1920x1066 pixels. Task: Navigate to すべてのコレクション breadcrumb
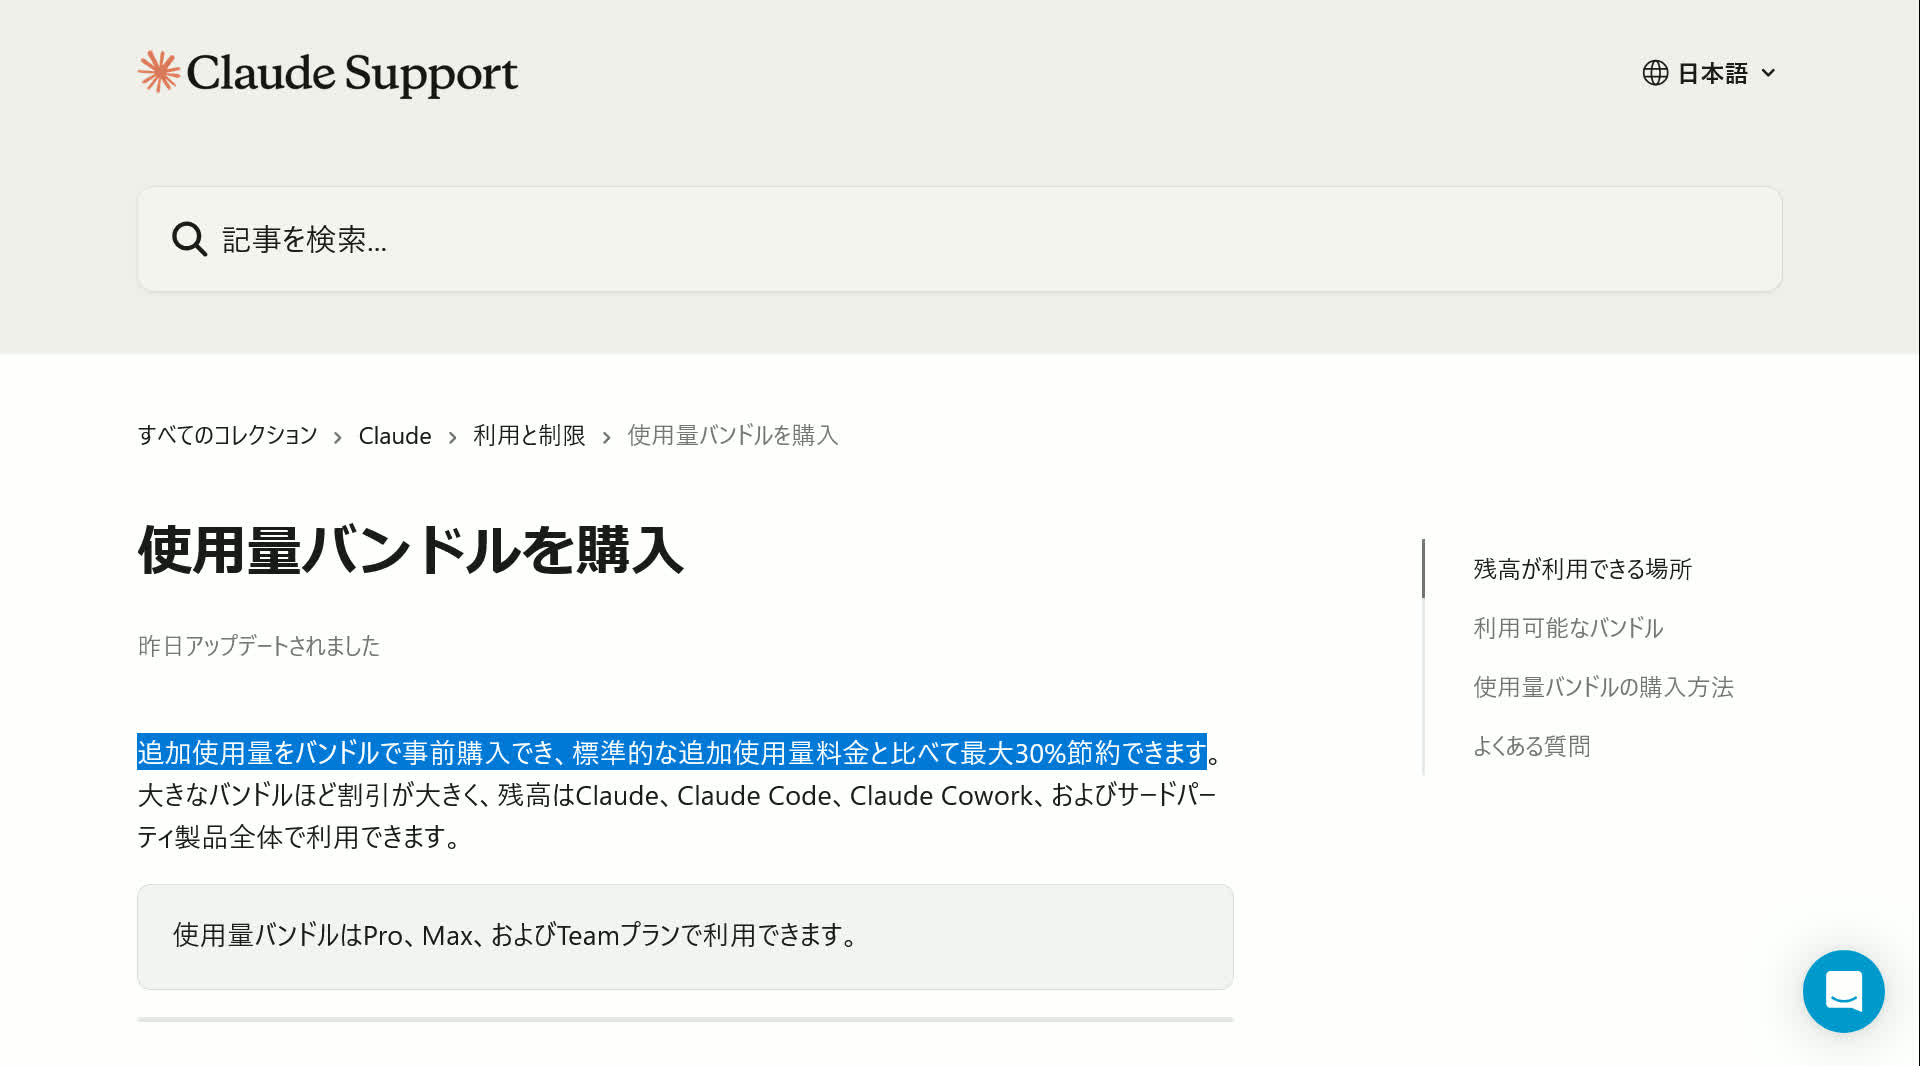227,435
